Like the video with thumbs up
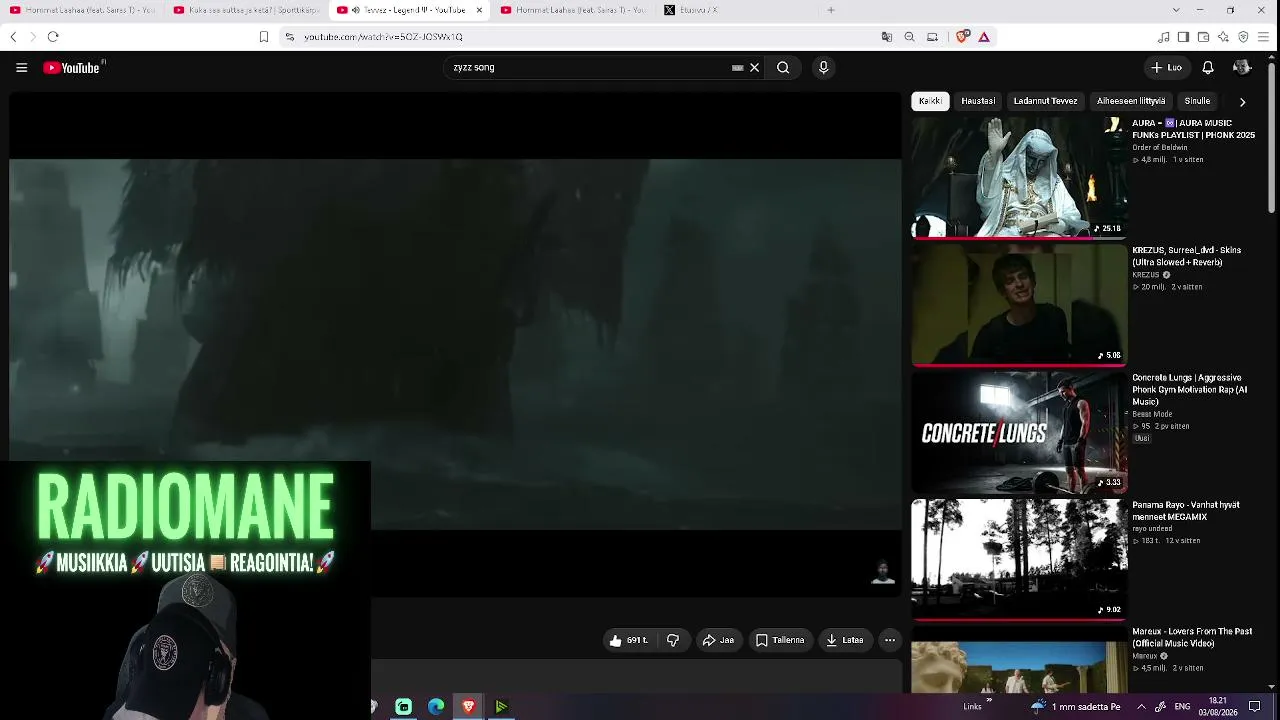Screen dimensions: 1280x720 tap(629, 640)
